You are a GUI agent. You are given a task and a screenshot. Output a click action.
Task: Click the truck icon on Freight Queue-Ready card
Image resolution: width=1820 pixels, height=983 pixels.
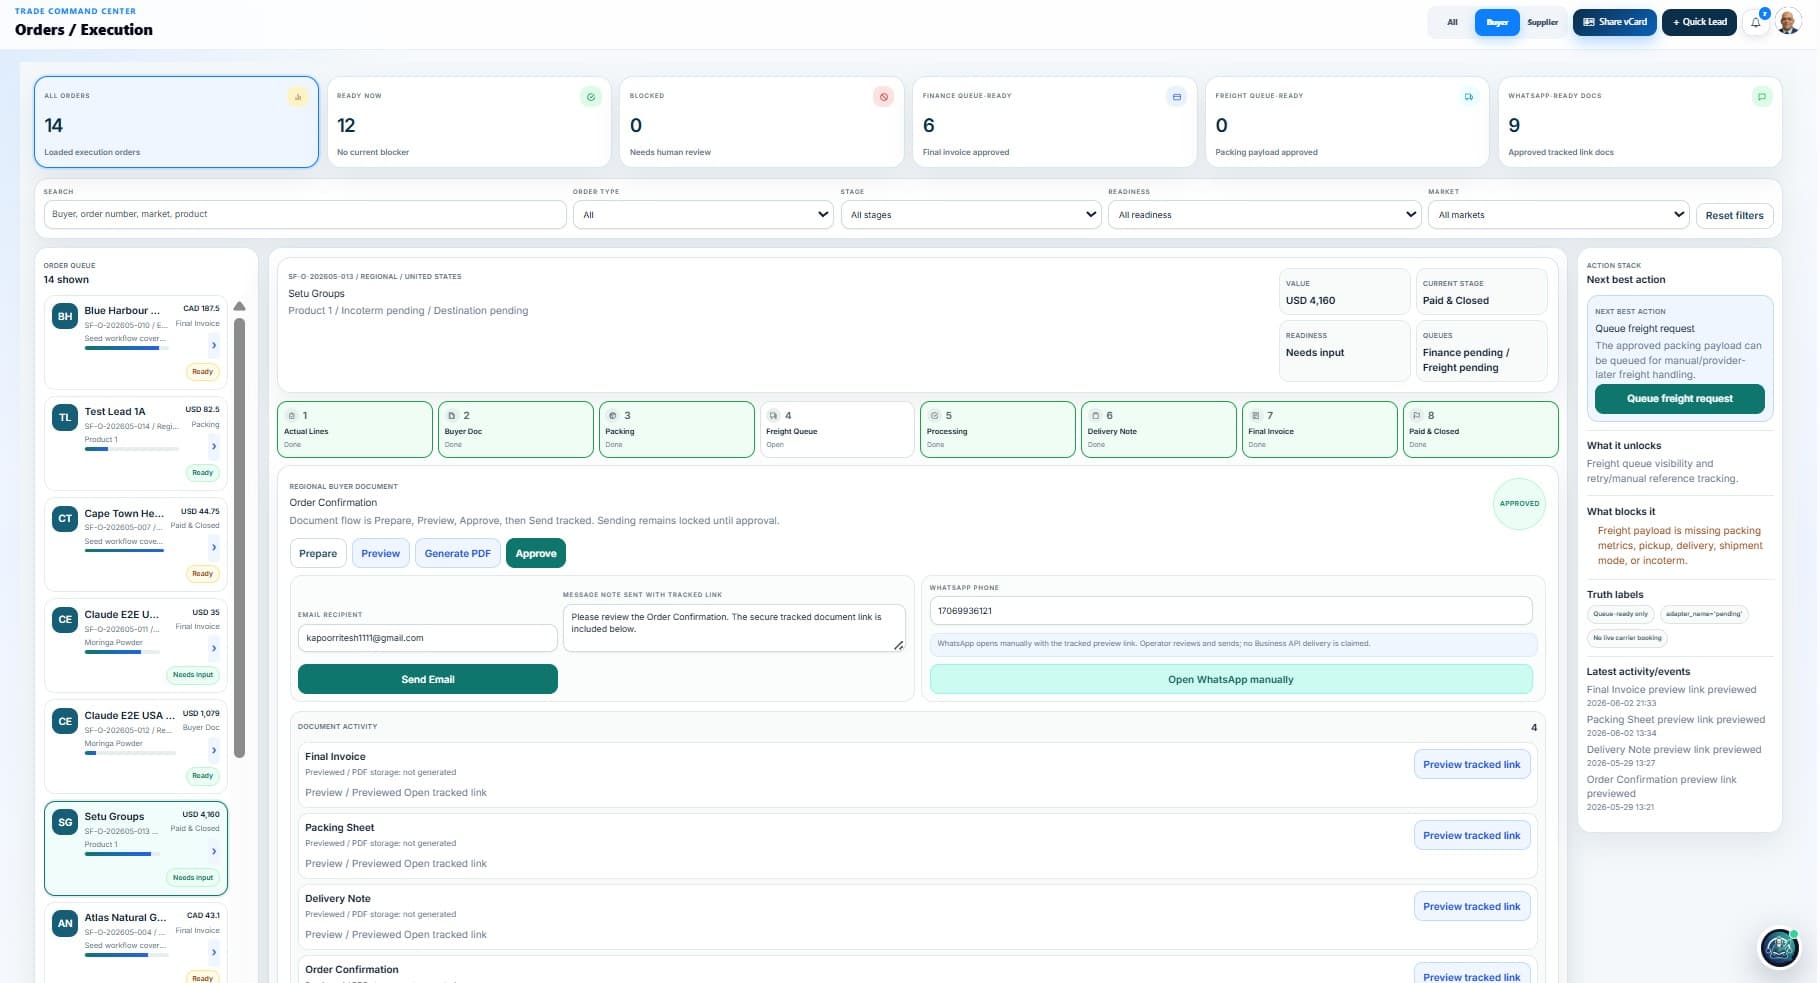(x=1469, y=97)
